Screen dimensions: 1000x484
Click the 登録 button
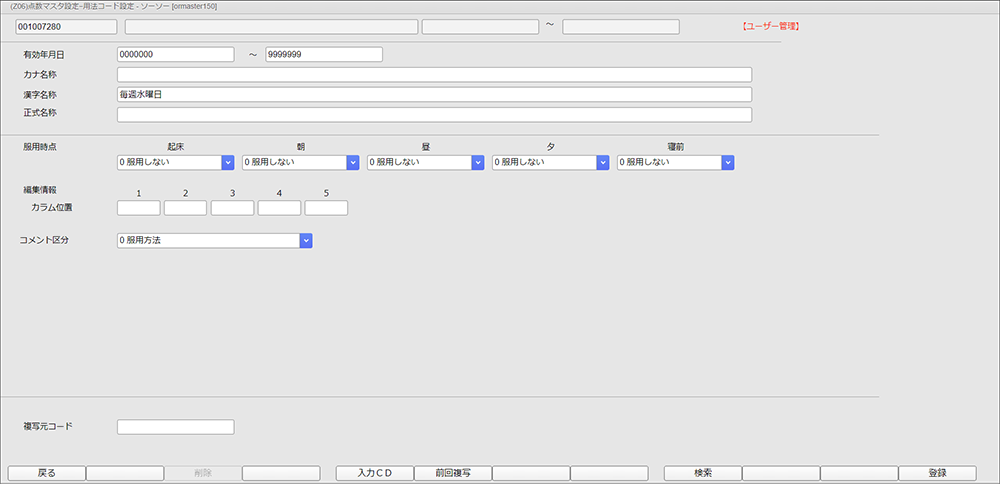pyautogui.click(x=937, y=473)
